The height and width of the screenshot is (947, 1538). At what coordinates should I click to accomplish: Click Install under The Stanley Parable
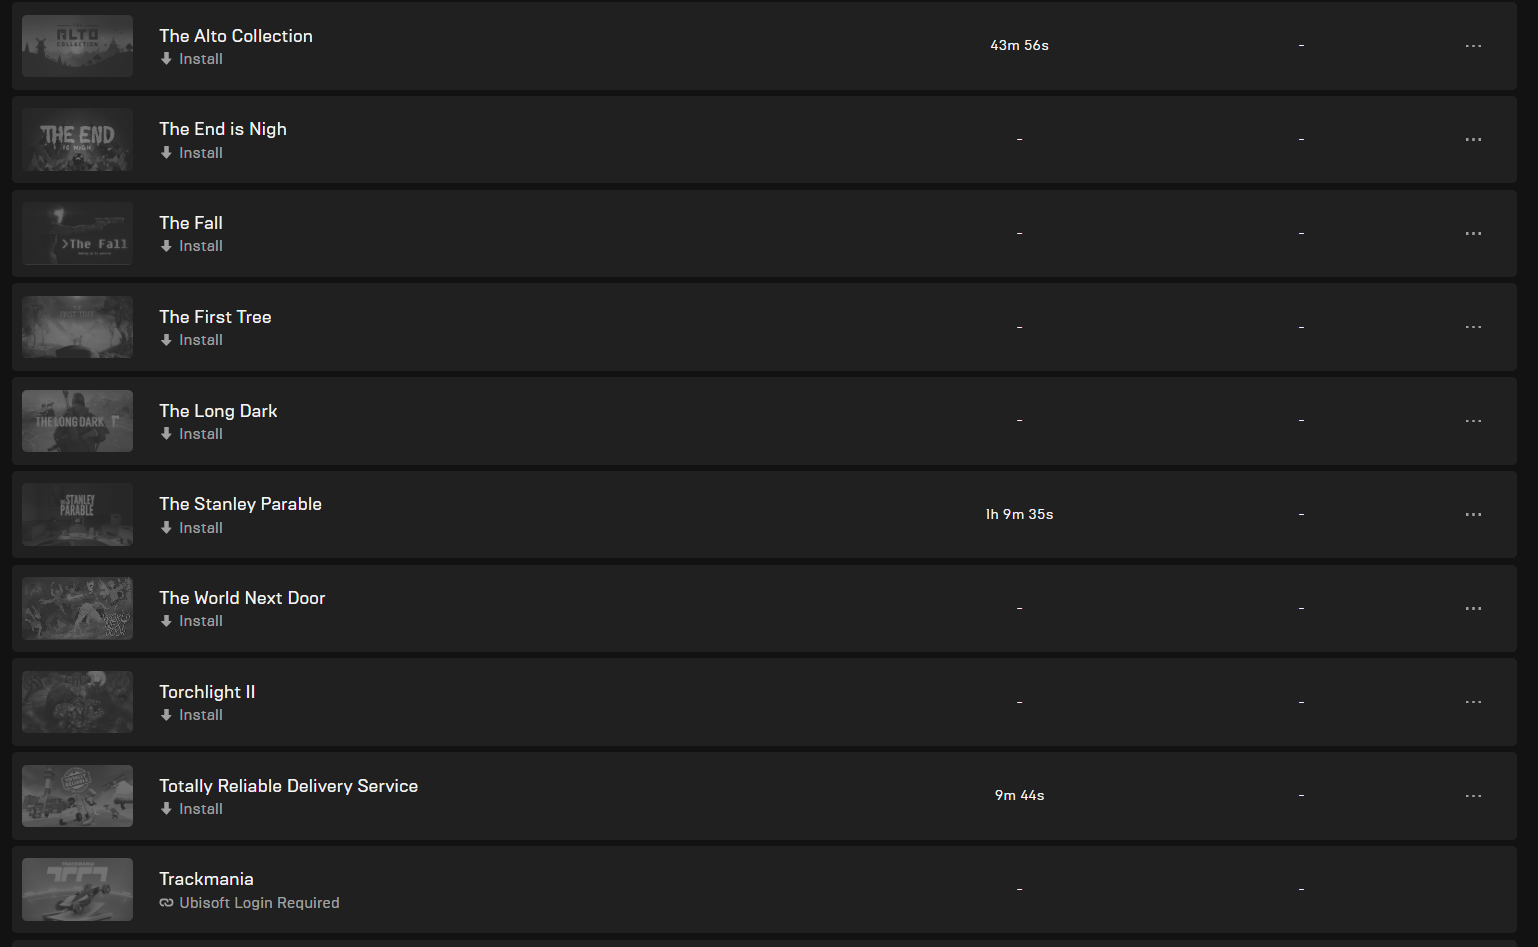(x=191, y=528)
